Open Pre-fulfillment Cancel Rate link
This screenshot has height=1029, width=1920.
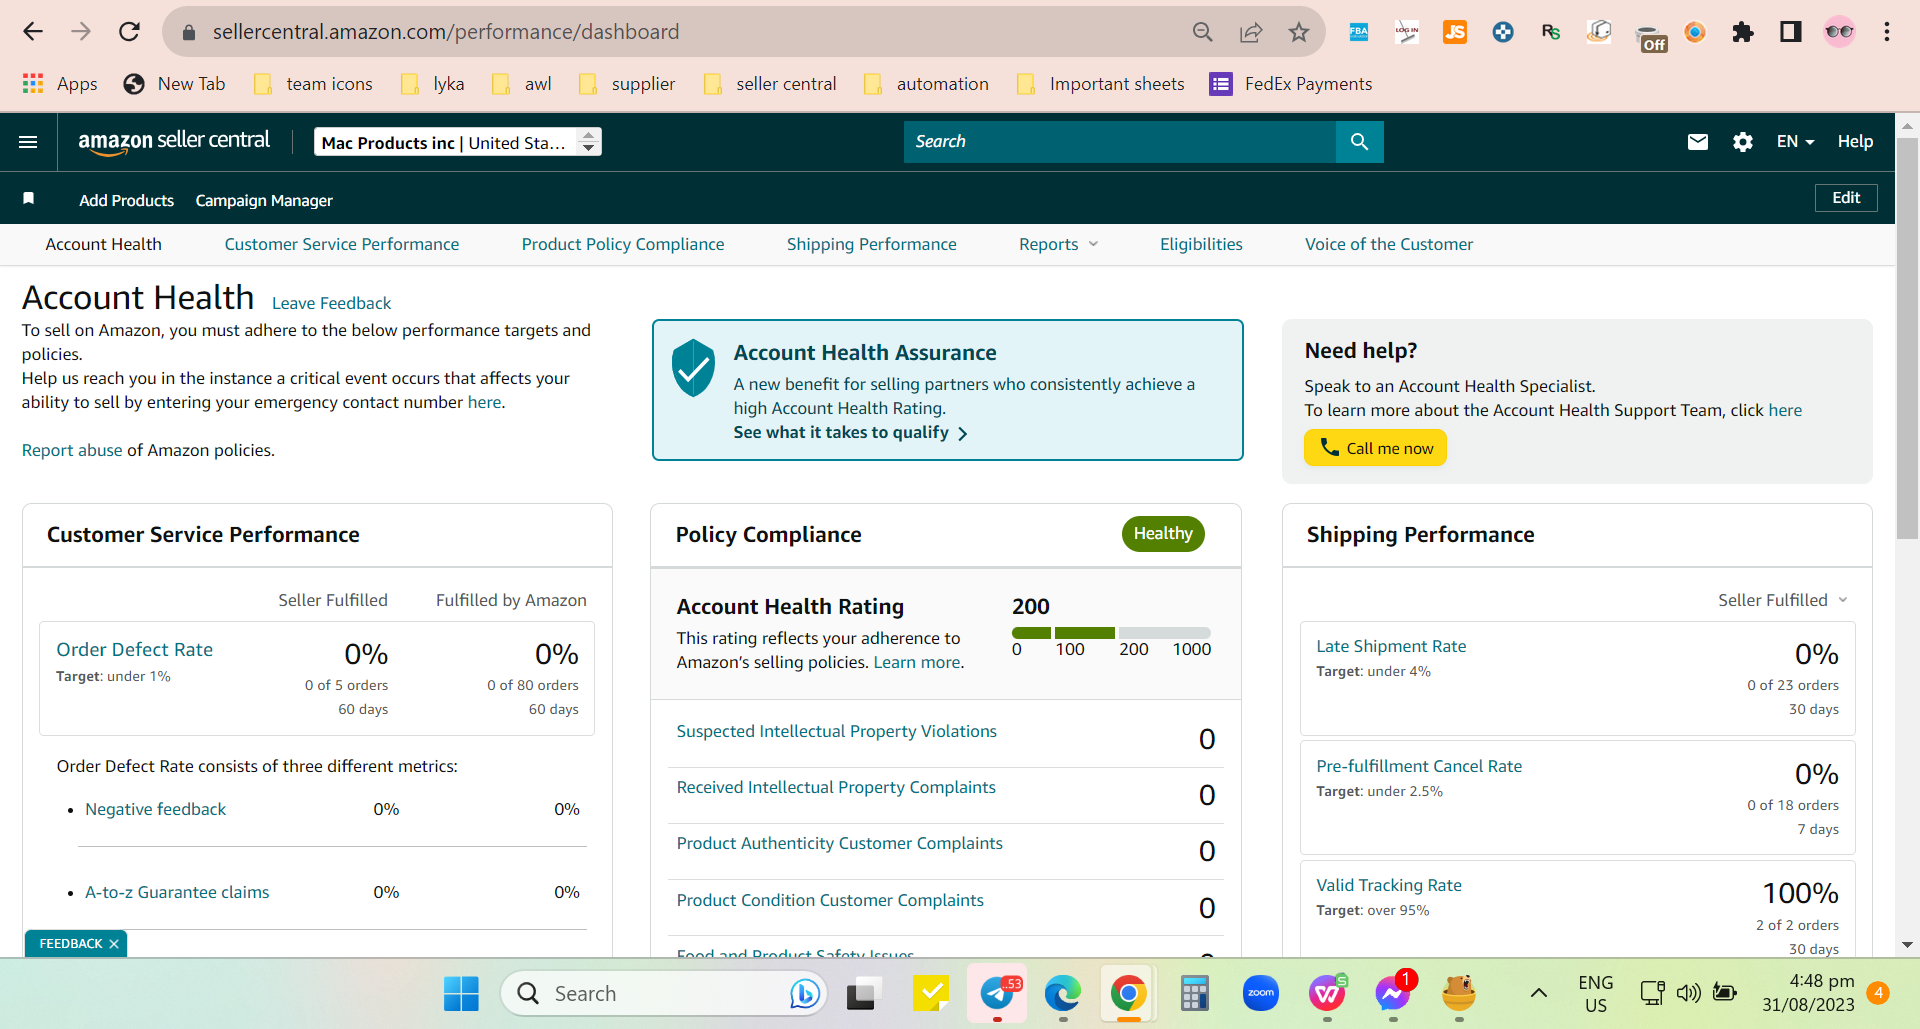point(1419,766)
